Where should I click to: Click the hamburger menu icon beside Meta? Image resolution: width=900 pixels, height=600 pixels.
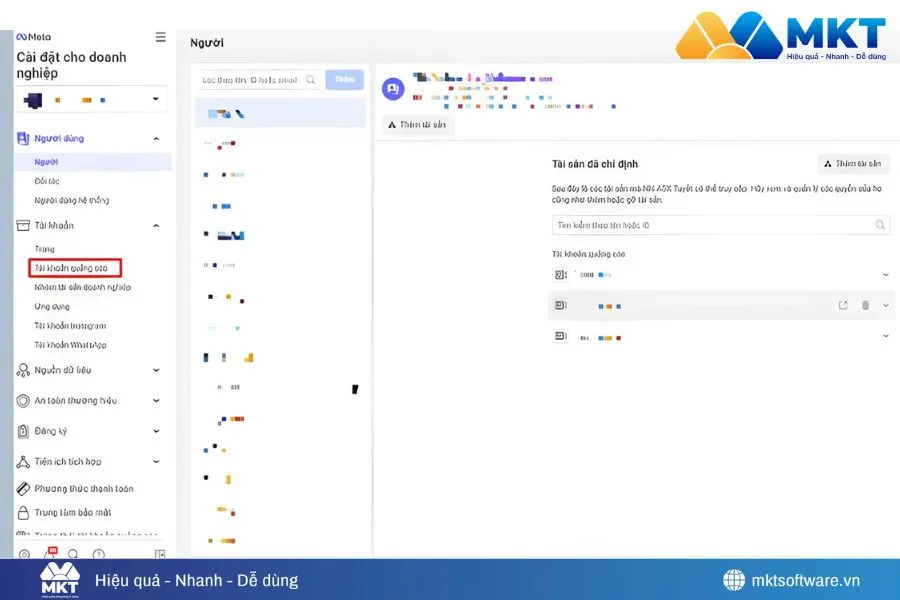[x=160, y=37]
